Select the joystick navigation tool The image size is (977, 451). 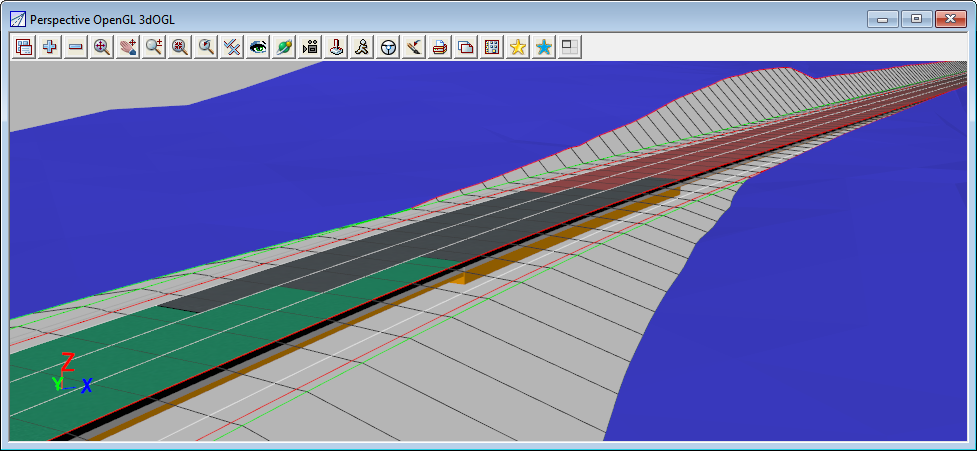point(337,47)
